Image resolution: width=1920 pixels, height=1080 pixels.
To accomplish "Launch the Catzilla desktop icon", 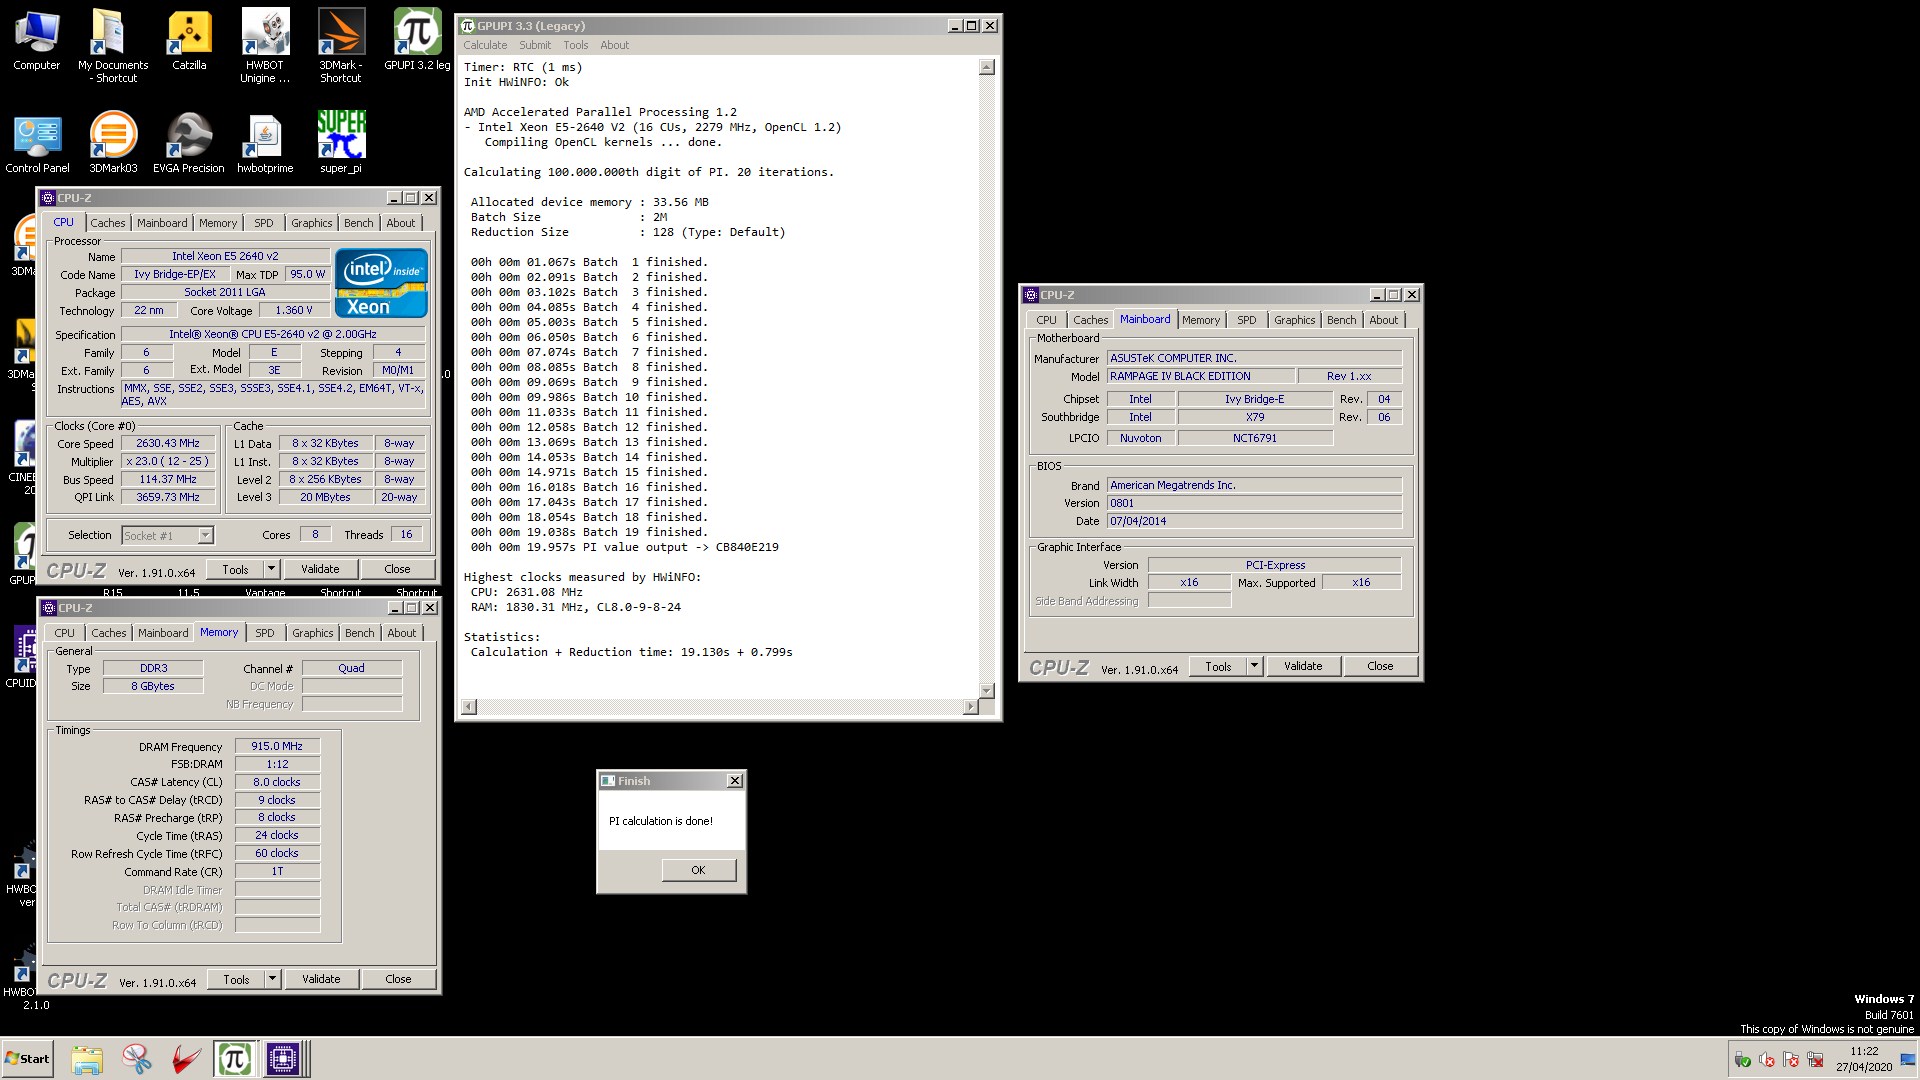I will tap(189, 40).
